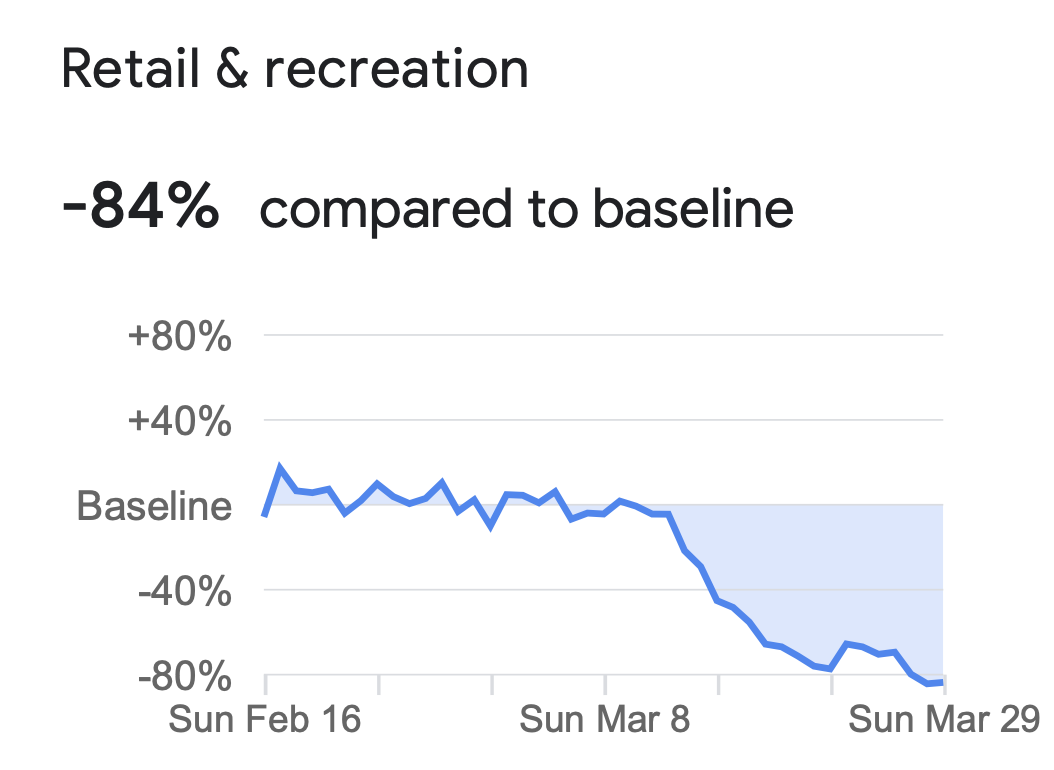Image resolution: width=1054 pixels, height=770 pixels.
Task: Click the end point of the blue line
Action: point(942,683)
